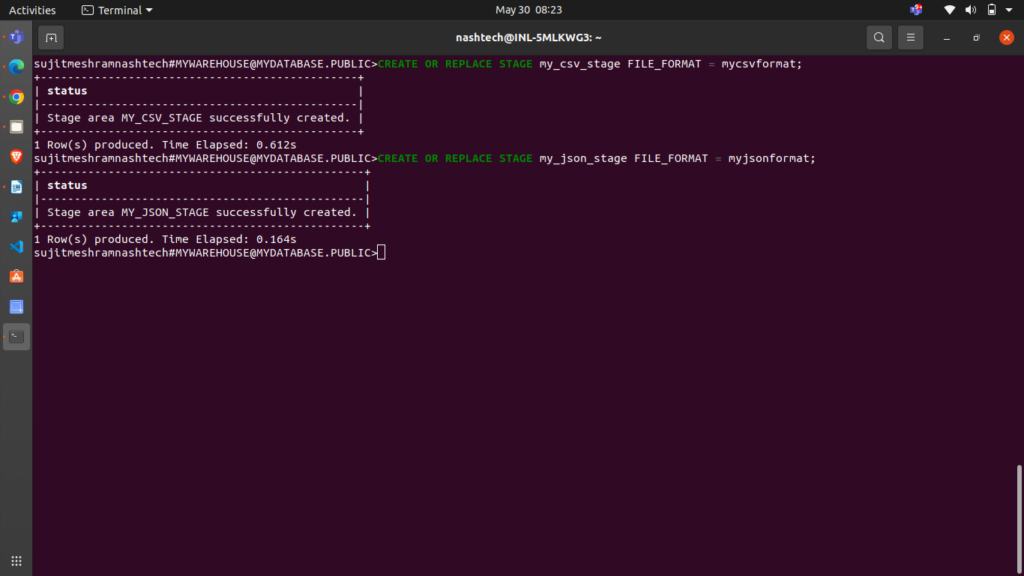Viewport: 1024px width, 576px height.
Task: Open Google Chrome from the dock
Action: click(x=16, y=97)
